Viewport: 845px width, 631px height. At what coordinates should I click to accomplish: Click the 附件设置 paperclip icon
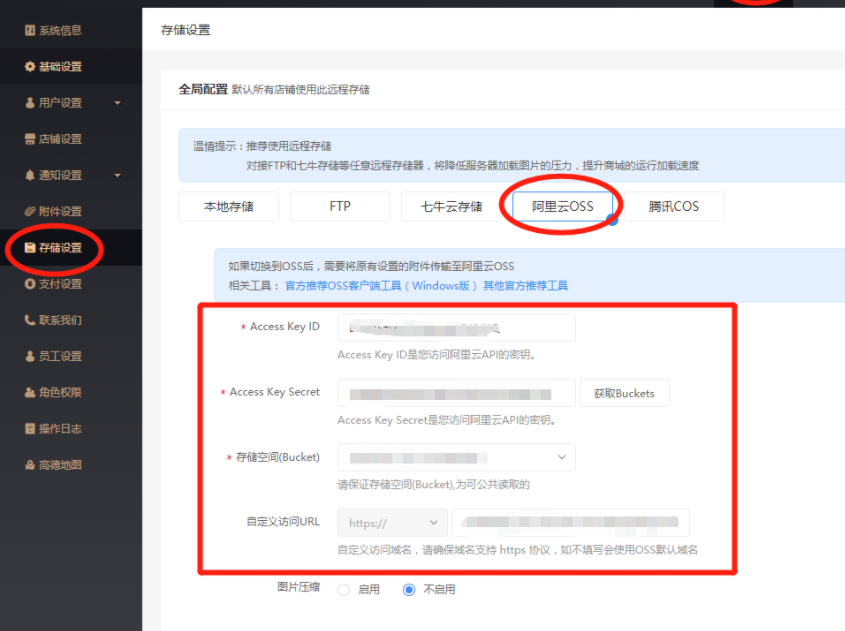click(30, 212)
